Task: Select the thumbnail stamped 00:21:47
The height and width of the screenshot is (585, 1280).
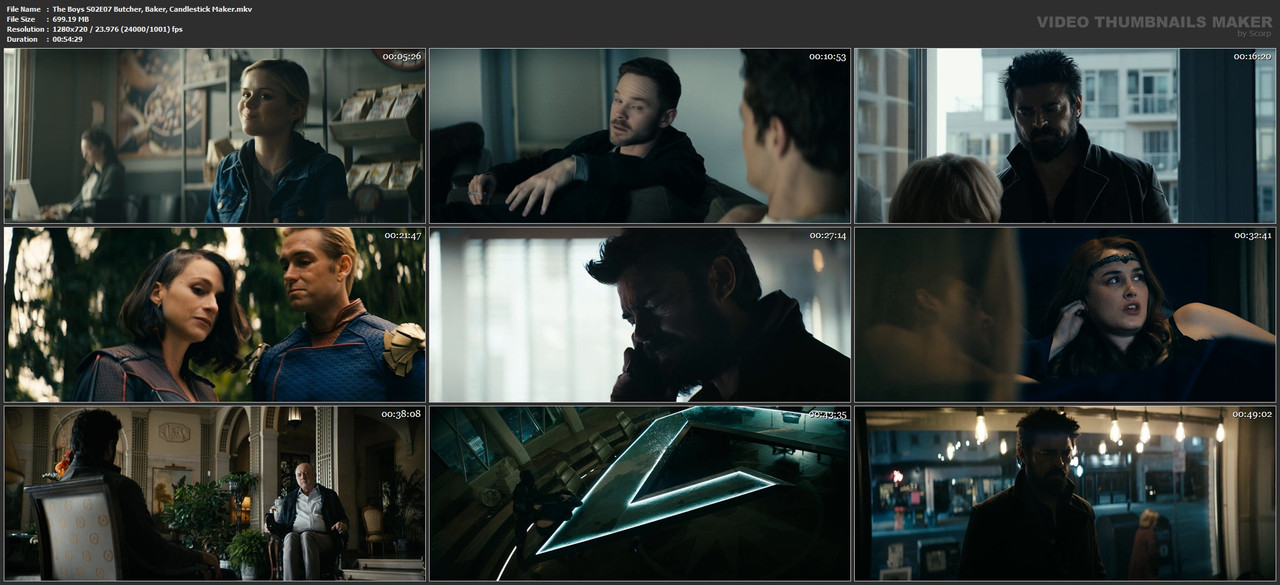Action: 215,314
